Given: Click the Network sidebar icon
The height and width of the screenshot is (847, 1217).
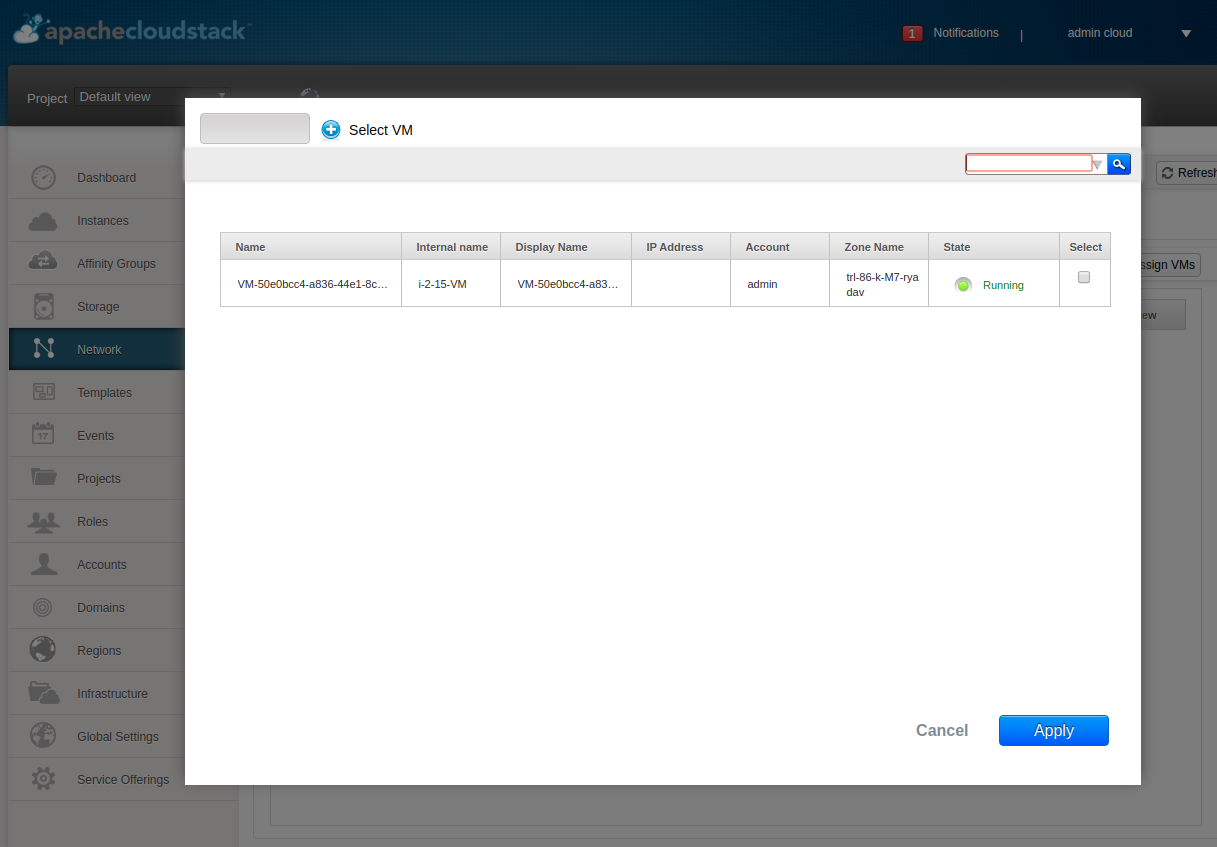Looking at the screenshot, I should click(x=43, y=349).
